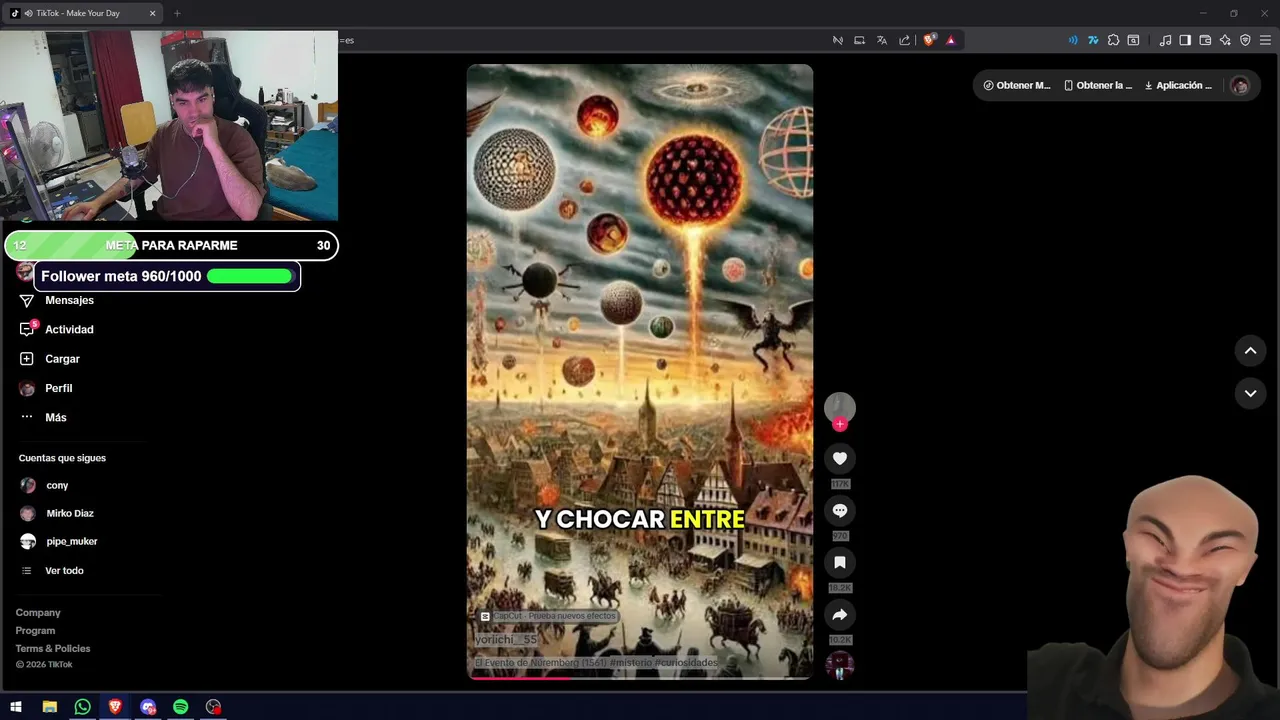Save the video with the bookmark icon
1280x720 pixels.
click(x=840, y=563)
